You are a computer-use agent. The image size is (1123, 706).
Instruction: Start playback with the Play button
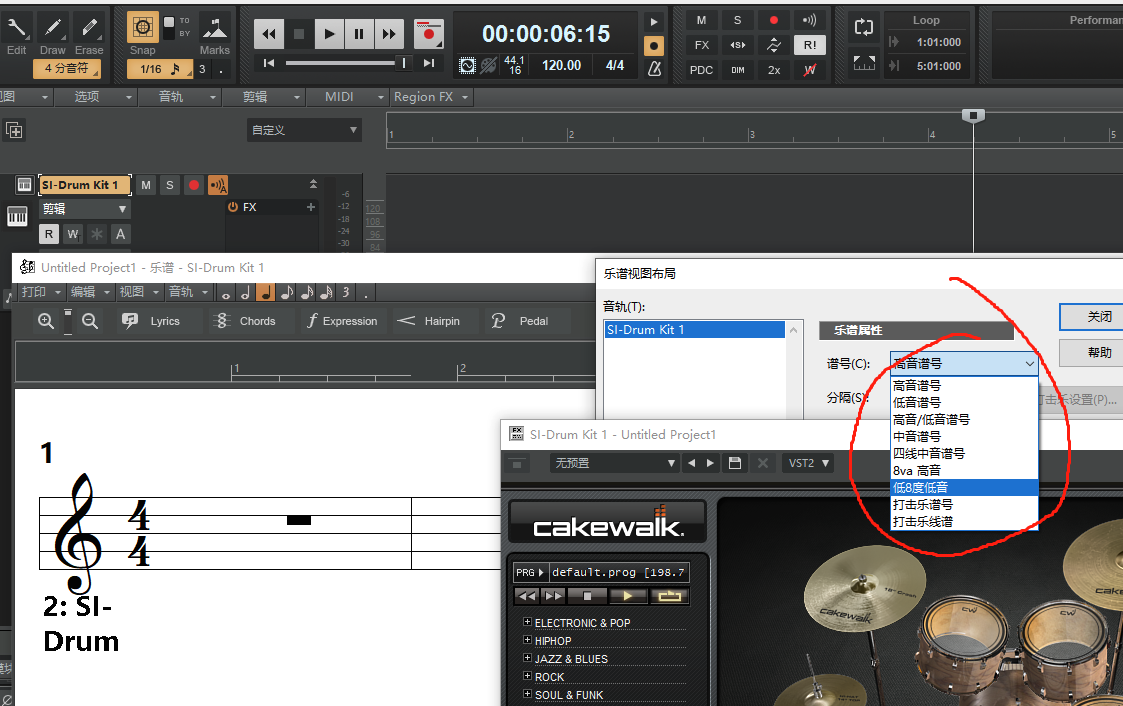[x=329, y=34]
